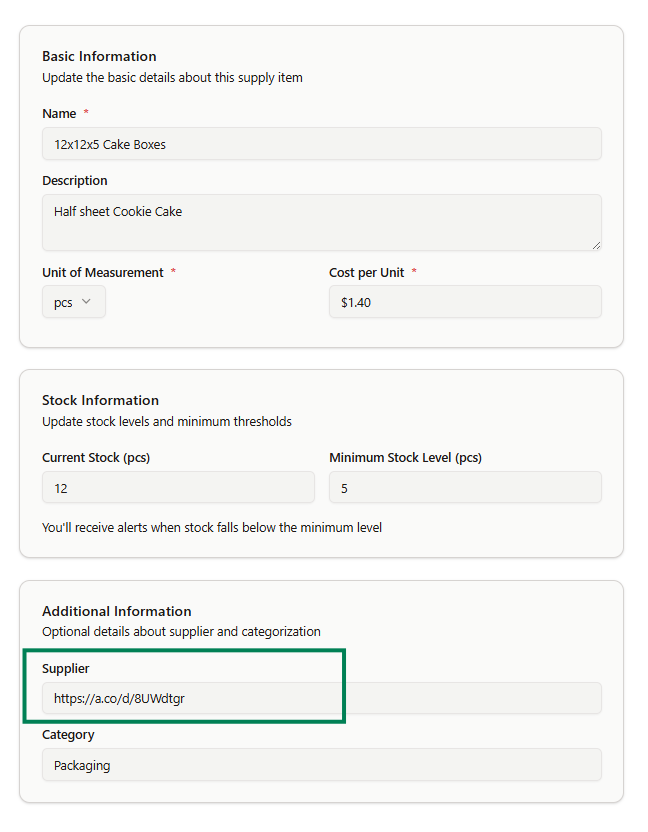Click the Minimum Stock Level input

pos(465,488)
